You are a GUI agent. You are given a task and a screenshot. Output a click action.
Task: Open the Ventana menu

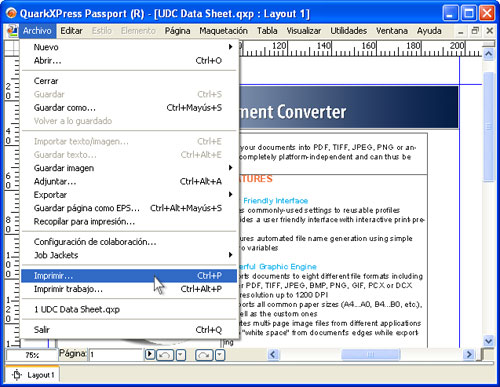click(392, 31)
